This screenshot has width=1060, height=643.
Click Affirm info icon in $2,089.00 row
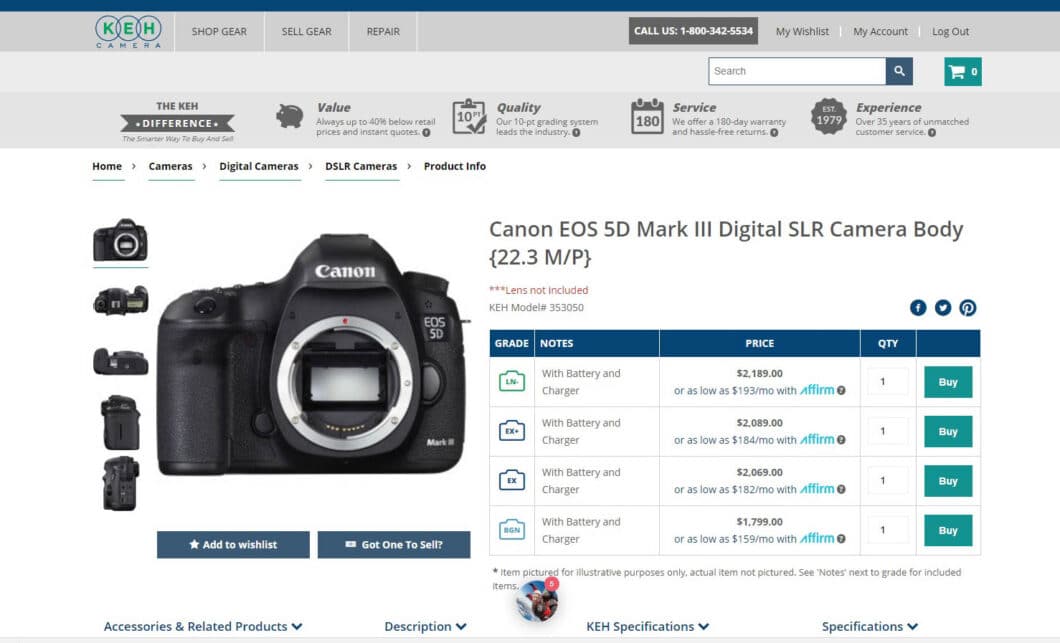tap(841, 439)
